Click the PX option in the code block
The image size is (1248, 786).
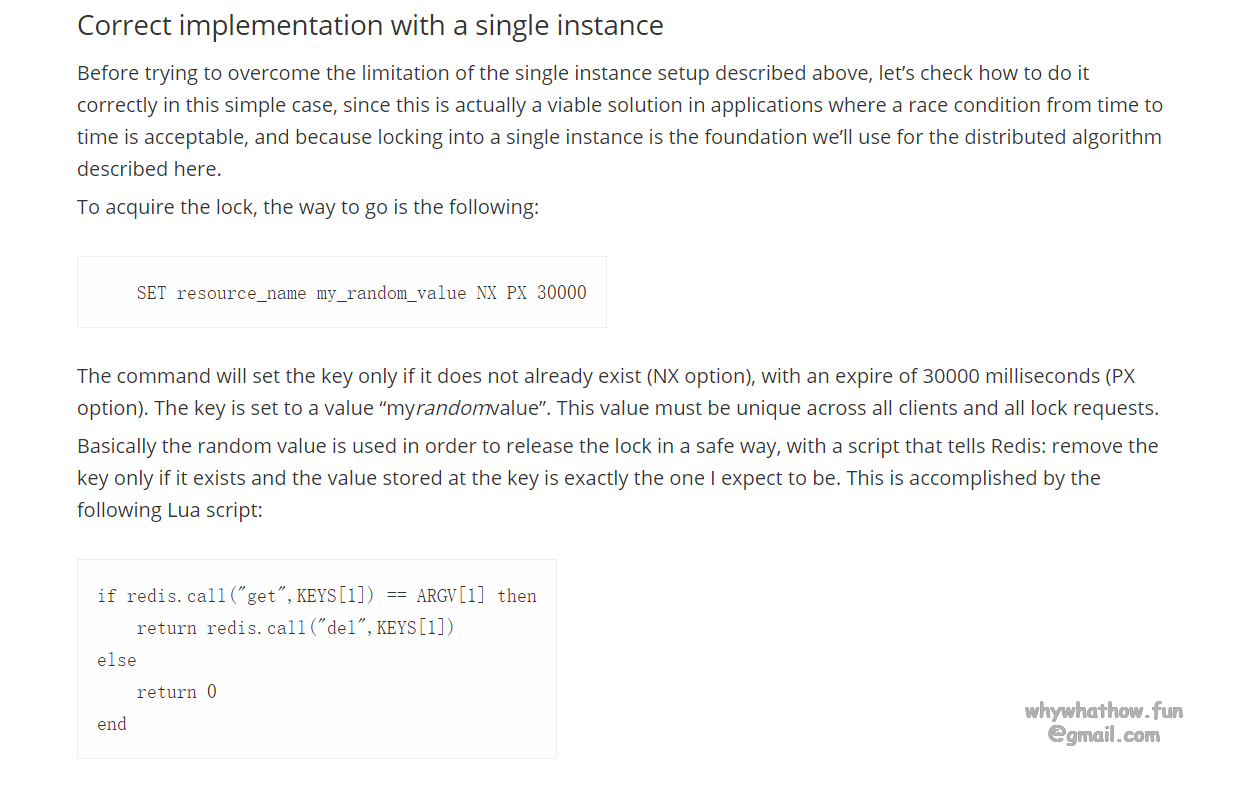tap(517, 293)
